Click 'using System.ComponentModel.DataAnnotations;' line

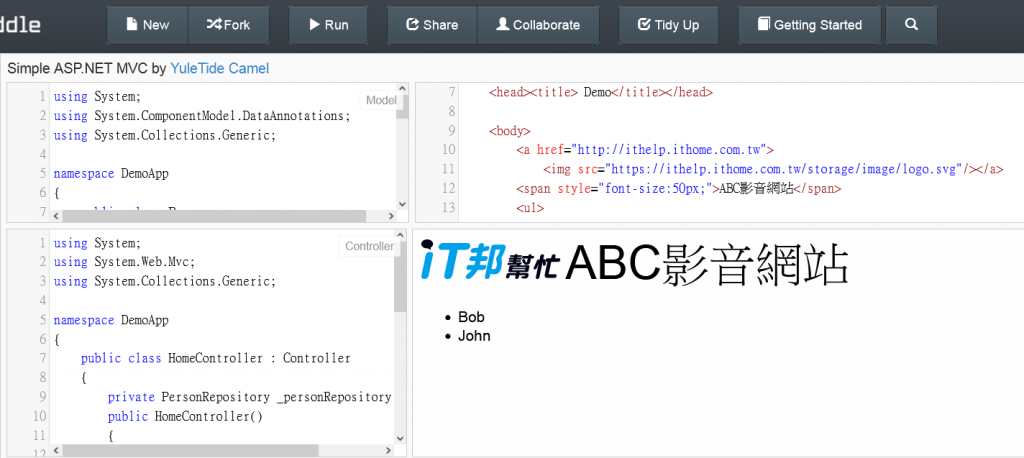point(202,116)
